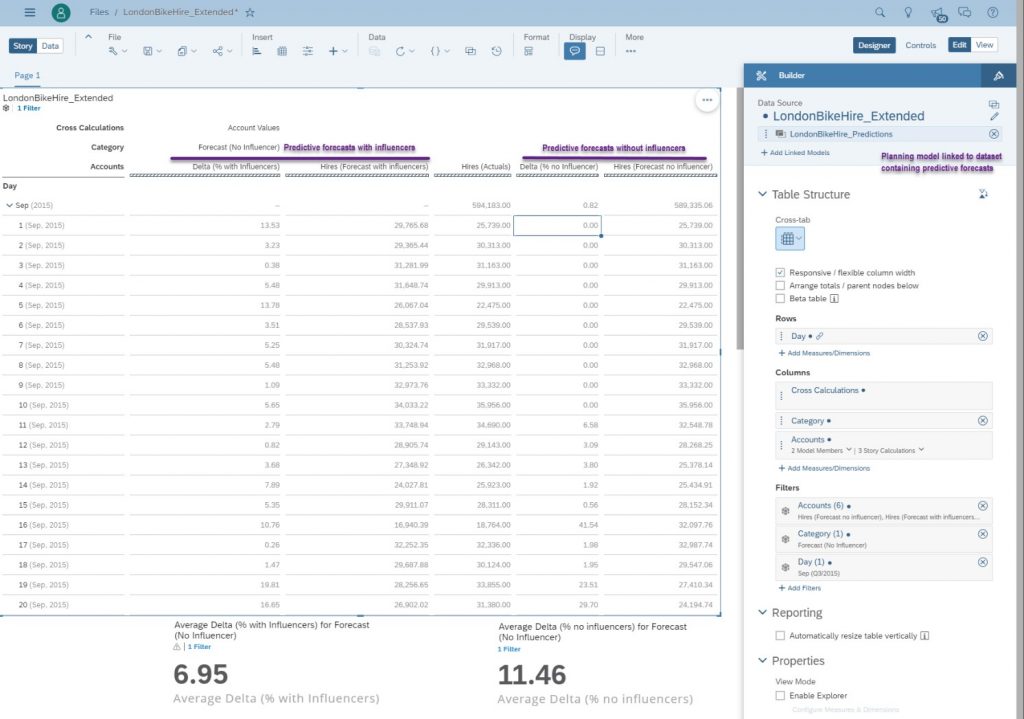Open 1 Filter link under the 6.95 chart title
The height and width of the screenshot is (719, 1024).
tap(199, 647)
